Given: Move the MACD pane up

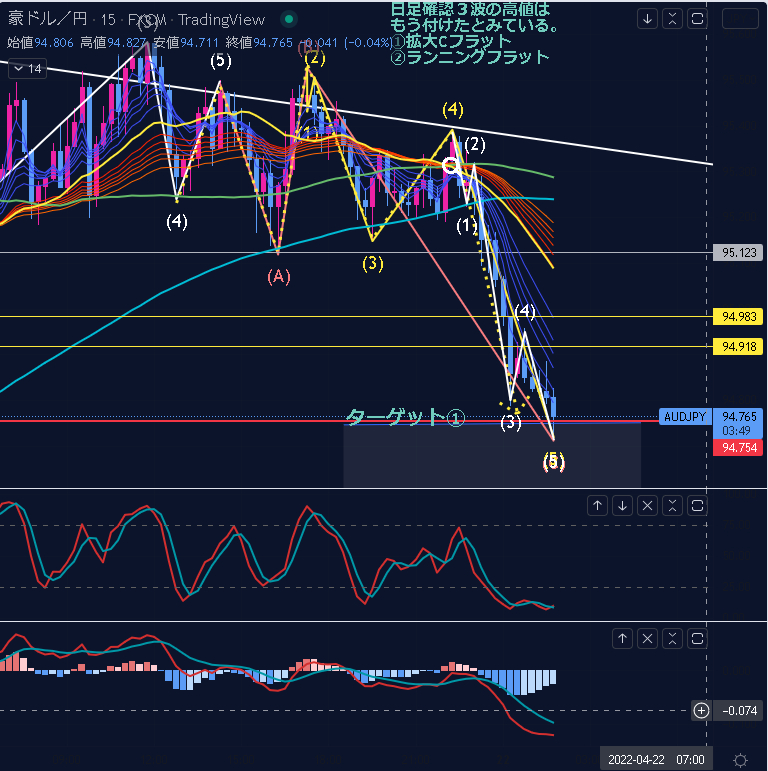Looking at the screenshot, I should 622,637.
